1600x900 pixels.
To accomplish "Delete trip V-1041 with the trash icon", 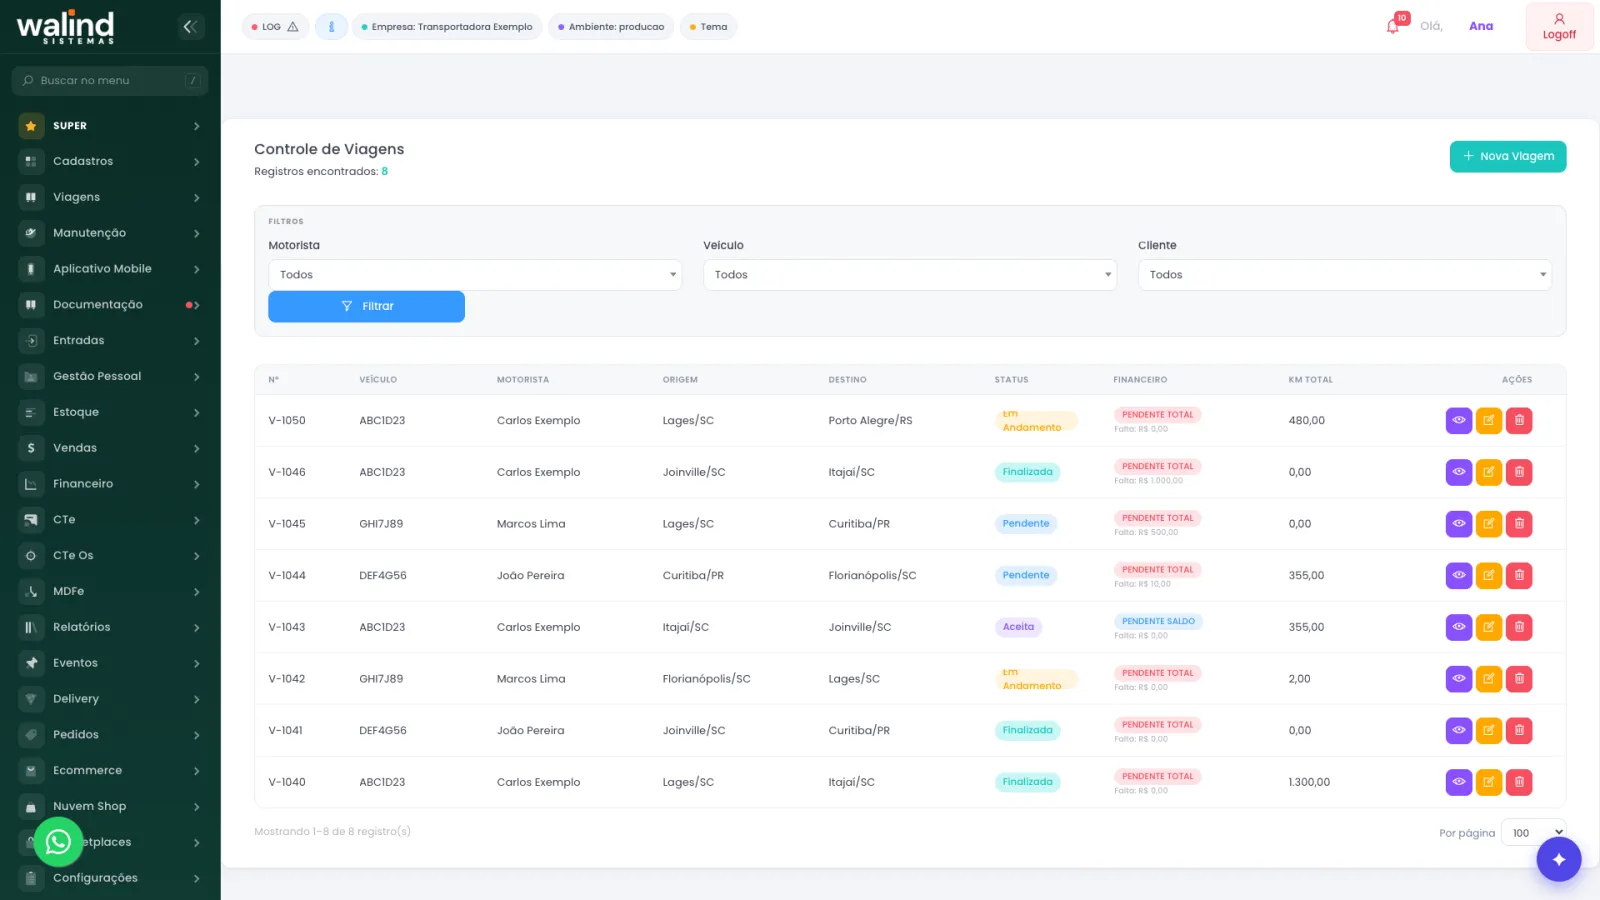I will pos(1519,730).
